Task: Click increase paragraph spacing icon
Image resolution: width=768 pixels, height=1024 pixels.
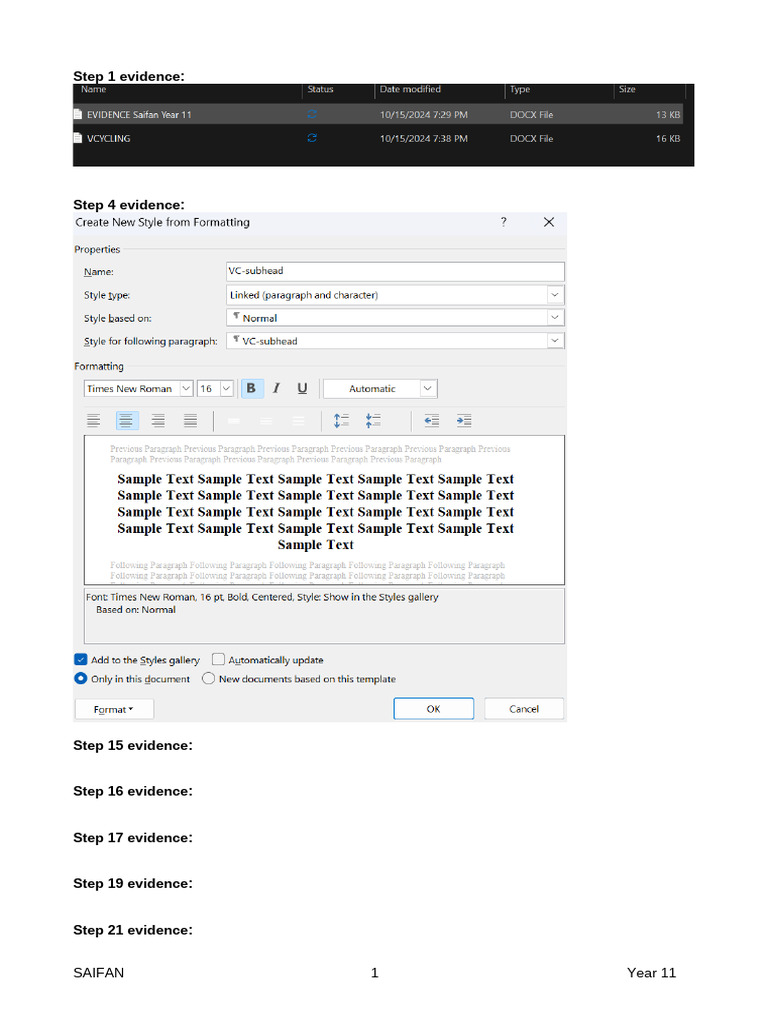Action: pyautogui.click(x=341, y=421)
